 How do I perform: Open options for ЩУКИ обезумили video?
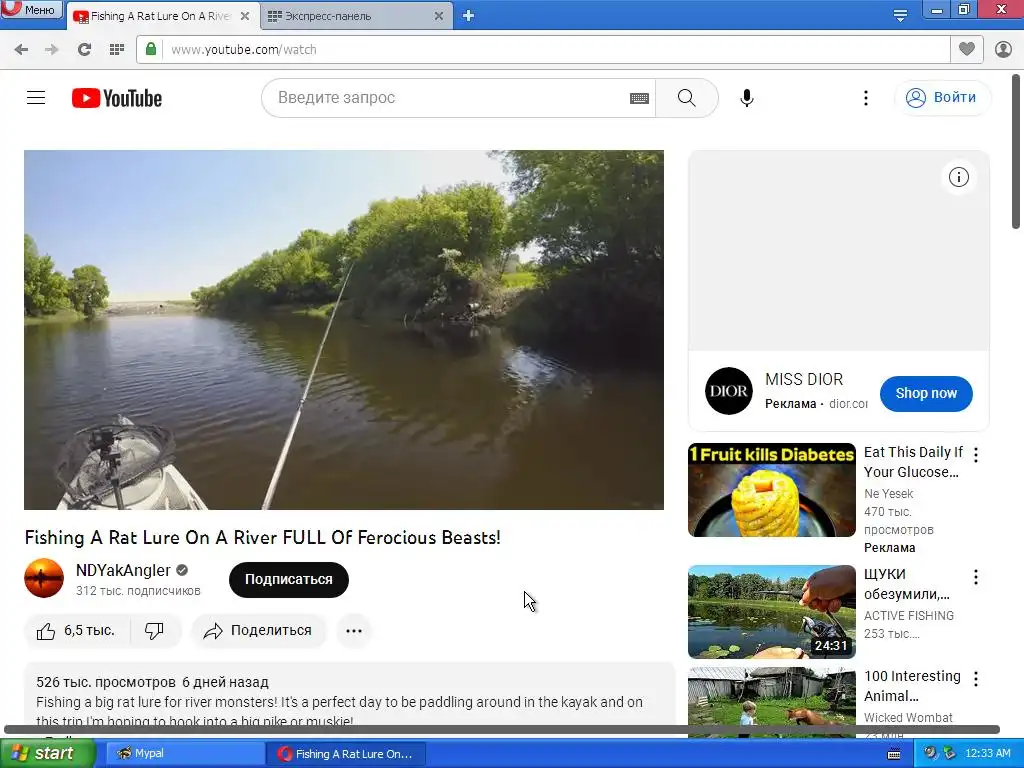[976, 577]
